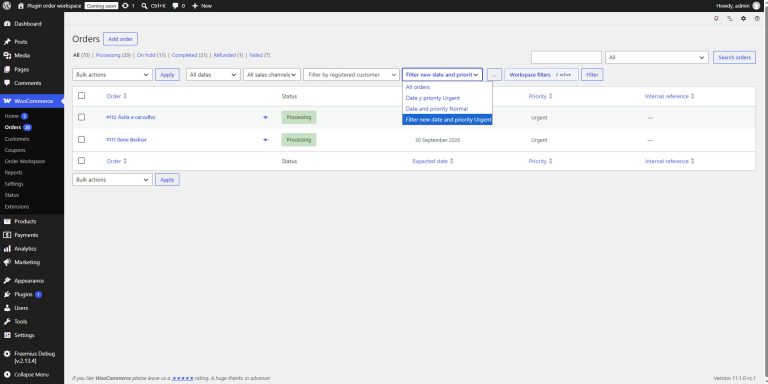
Task: Open order #112 Ávila e carvalho
Action: click(x=131, y=118)
